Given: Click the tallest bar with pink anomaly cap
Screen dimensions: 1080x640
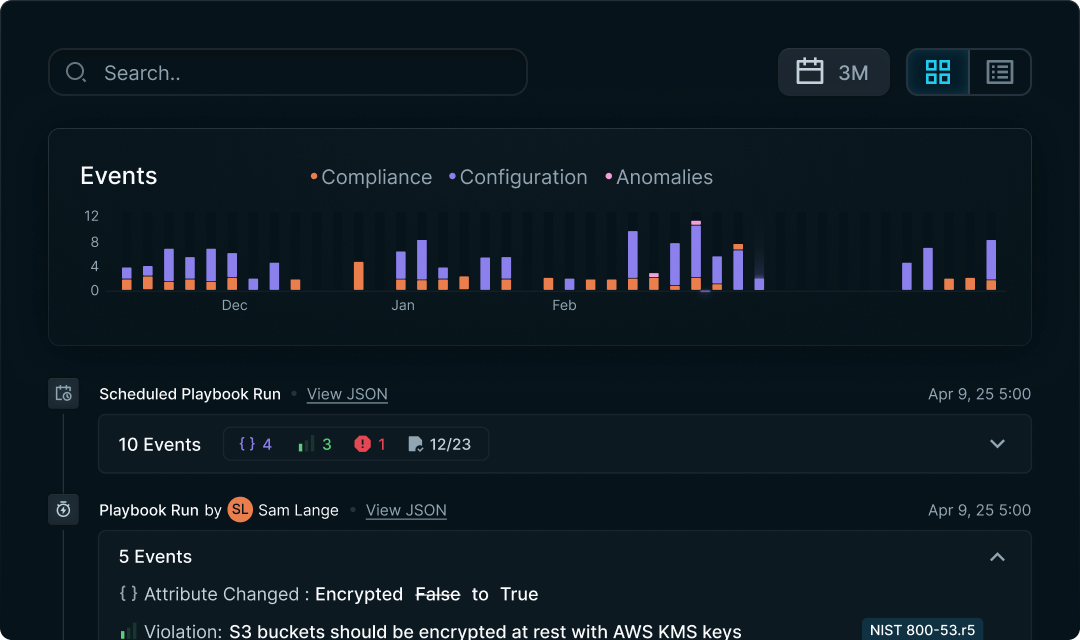Looking at the screenshot, I should coord(696,256).
